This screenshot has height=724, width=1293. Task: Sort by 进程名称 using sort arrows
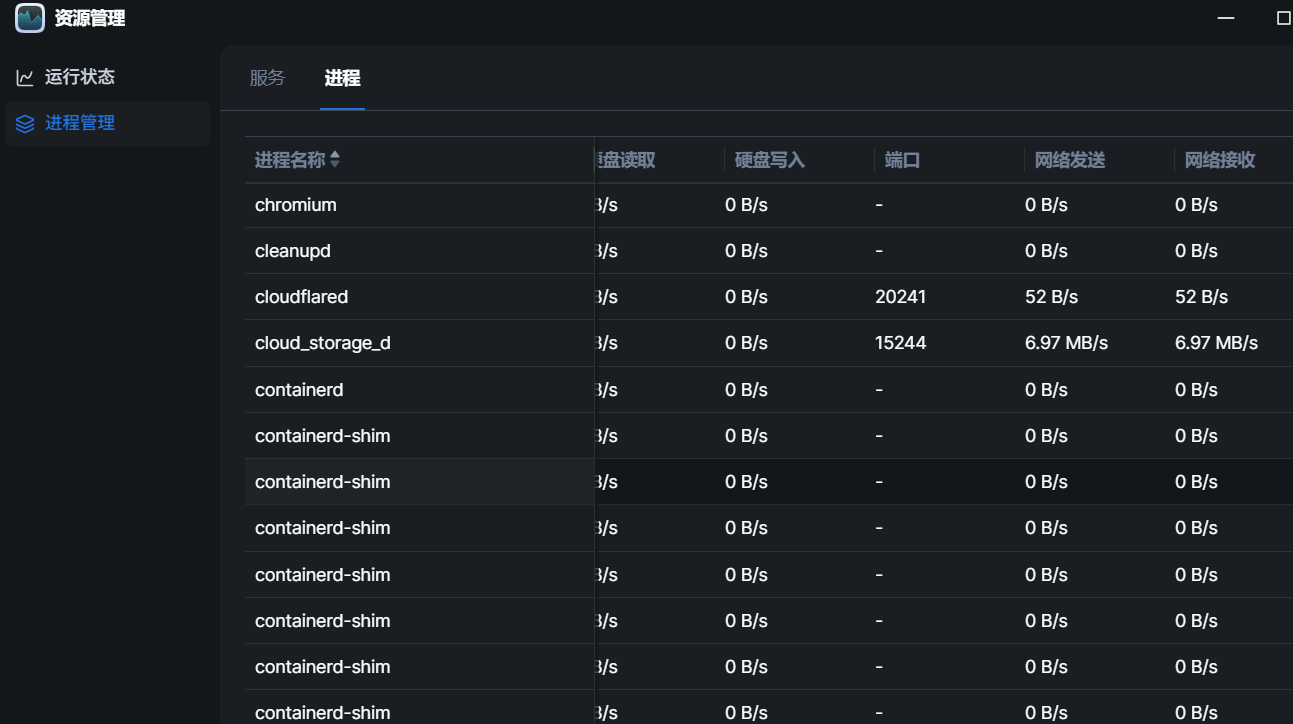click(x=335, y=160)
